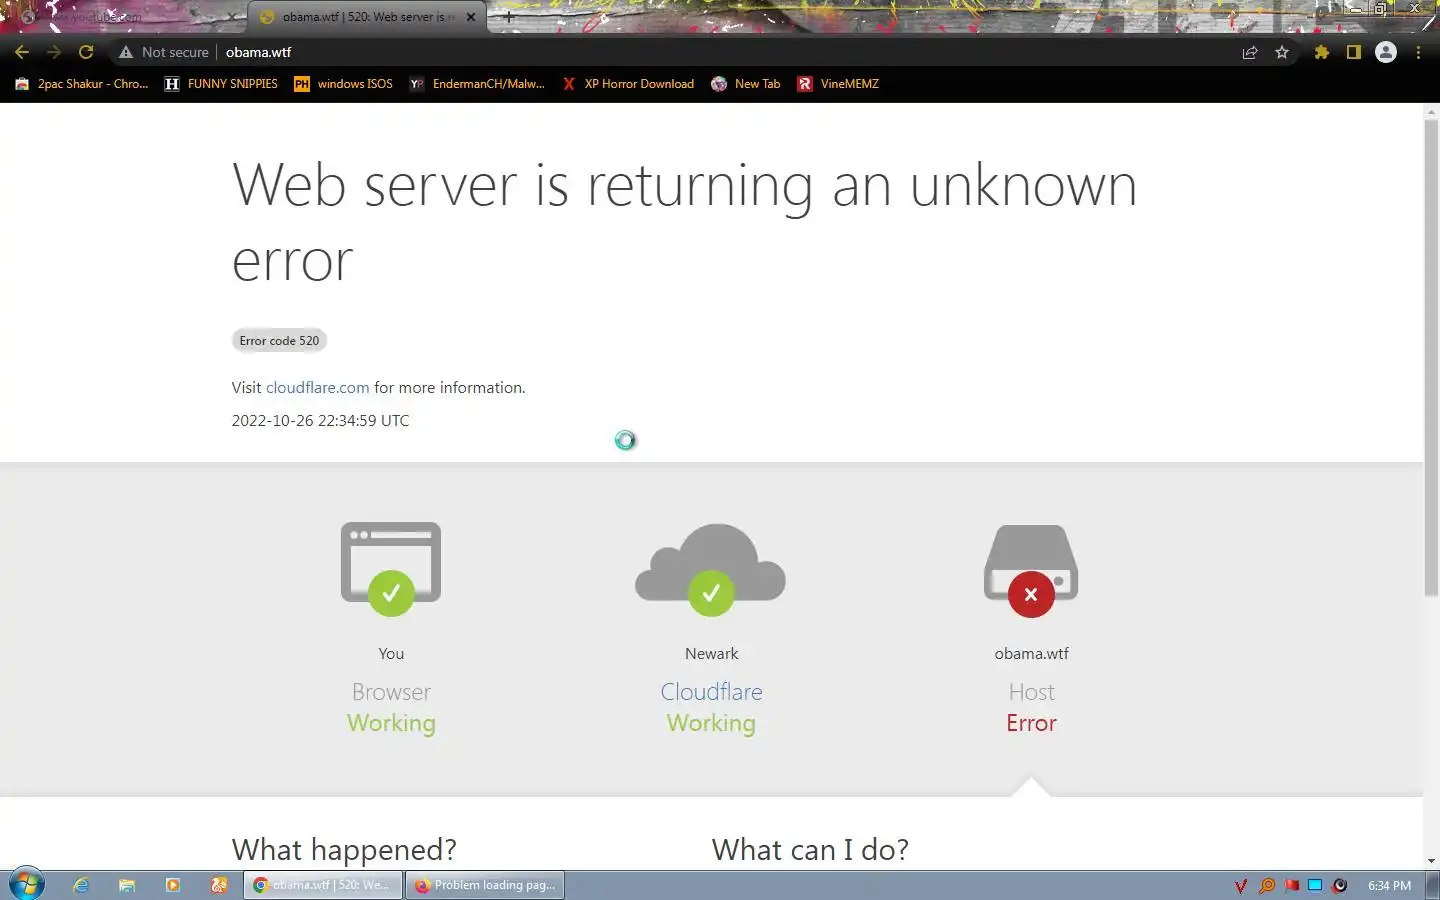Reload the obama.wtf page

pyautogui.click(x=86, y=52)
